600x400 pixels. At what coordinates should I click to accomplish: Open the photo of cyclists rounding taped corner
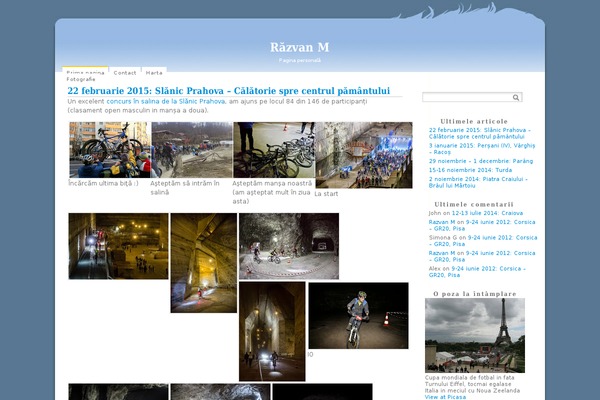tap(289, 246)
